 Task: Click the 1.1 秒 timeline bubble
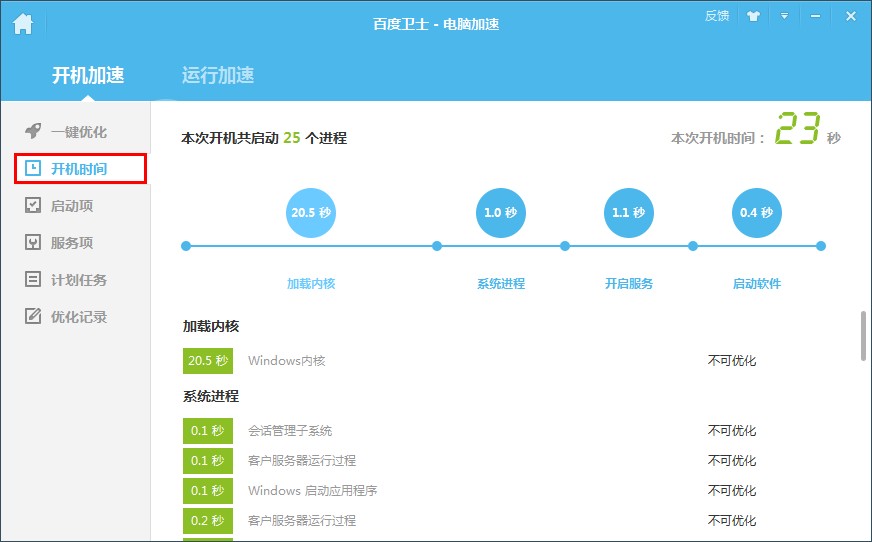click(628, 213)
